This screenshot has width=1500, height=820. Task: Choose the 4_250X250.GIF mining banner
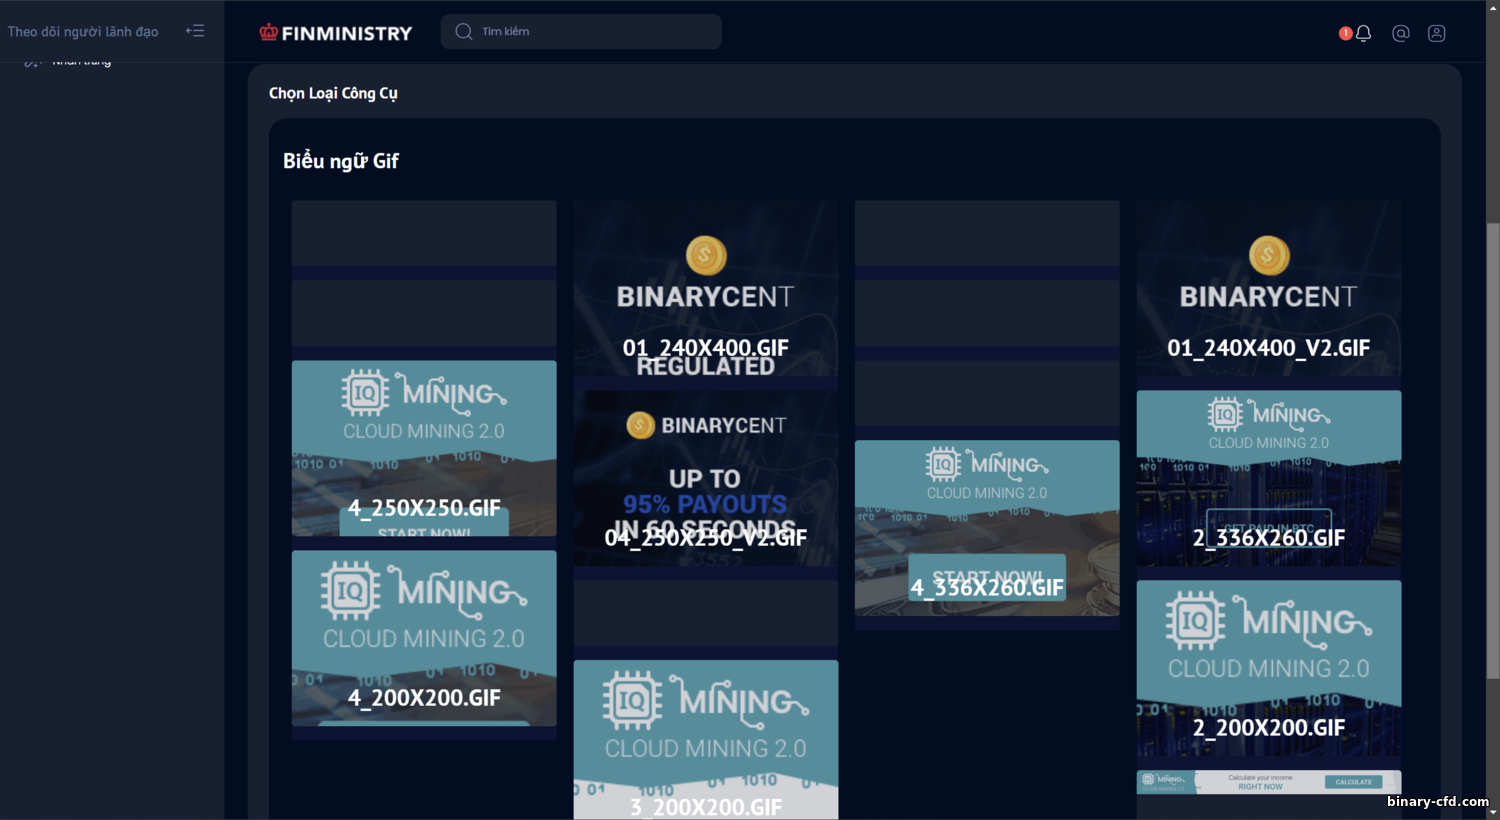click(424, 448)
